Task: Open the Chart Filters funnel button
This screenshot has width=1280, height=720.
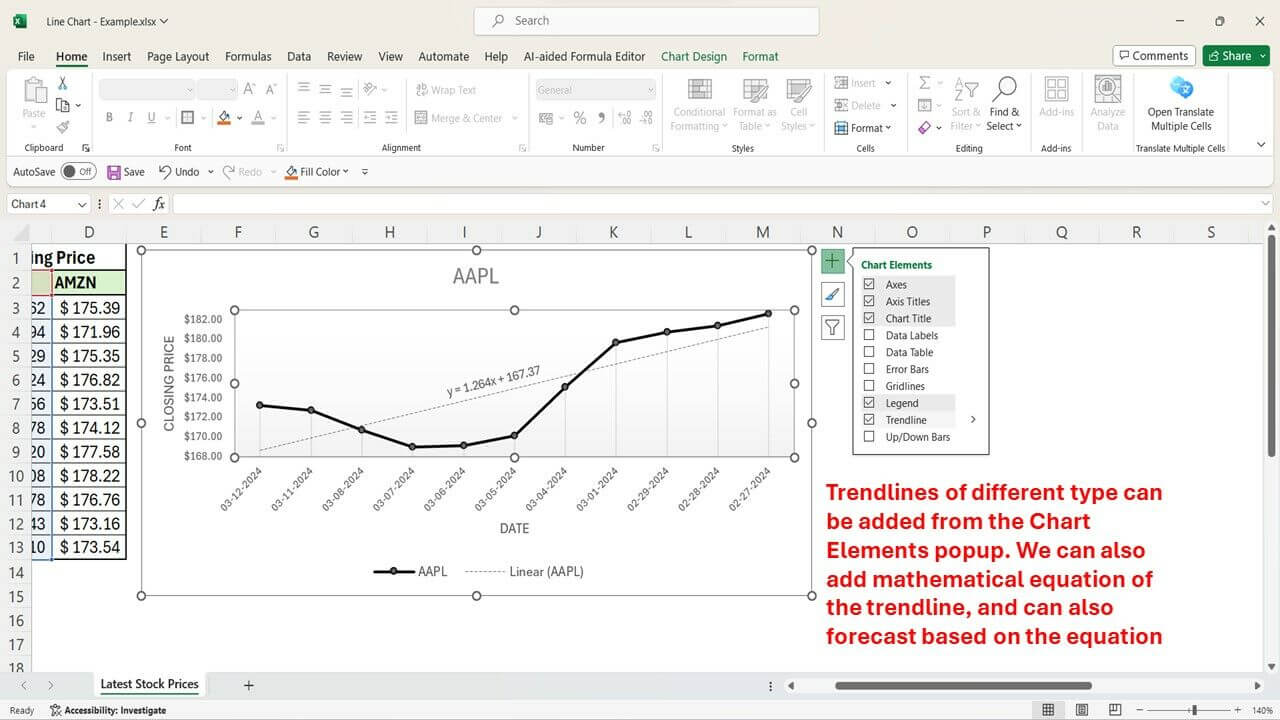Action: [x=832, y=327]
